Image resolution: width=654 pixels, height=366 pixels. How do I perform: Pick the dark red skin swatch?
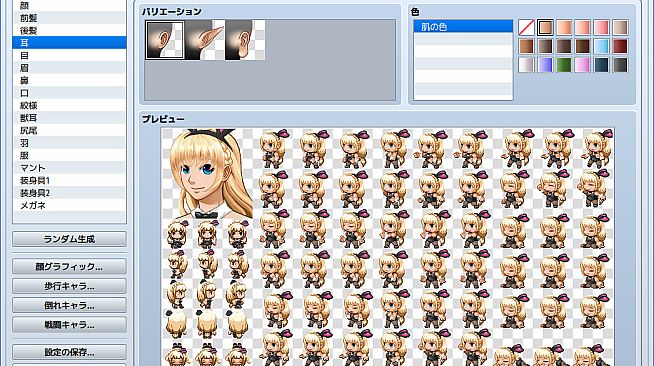[x=620, y=46]
